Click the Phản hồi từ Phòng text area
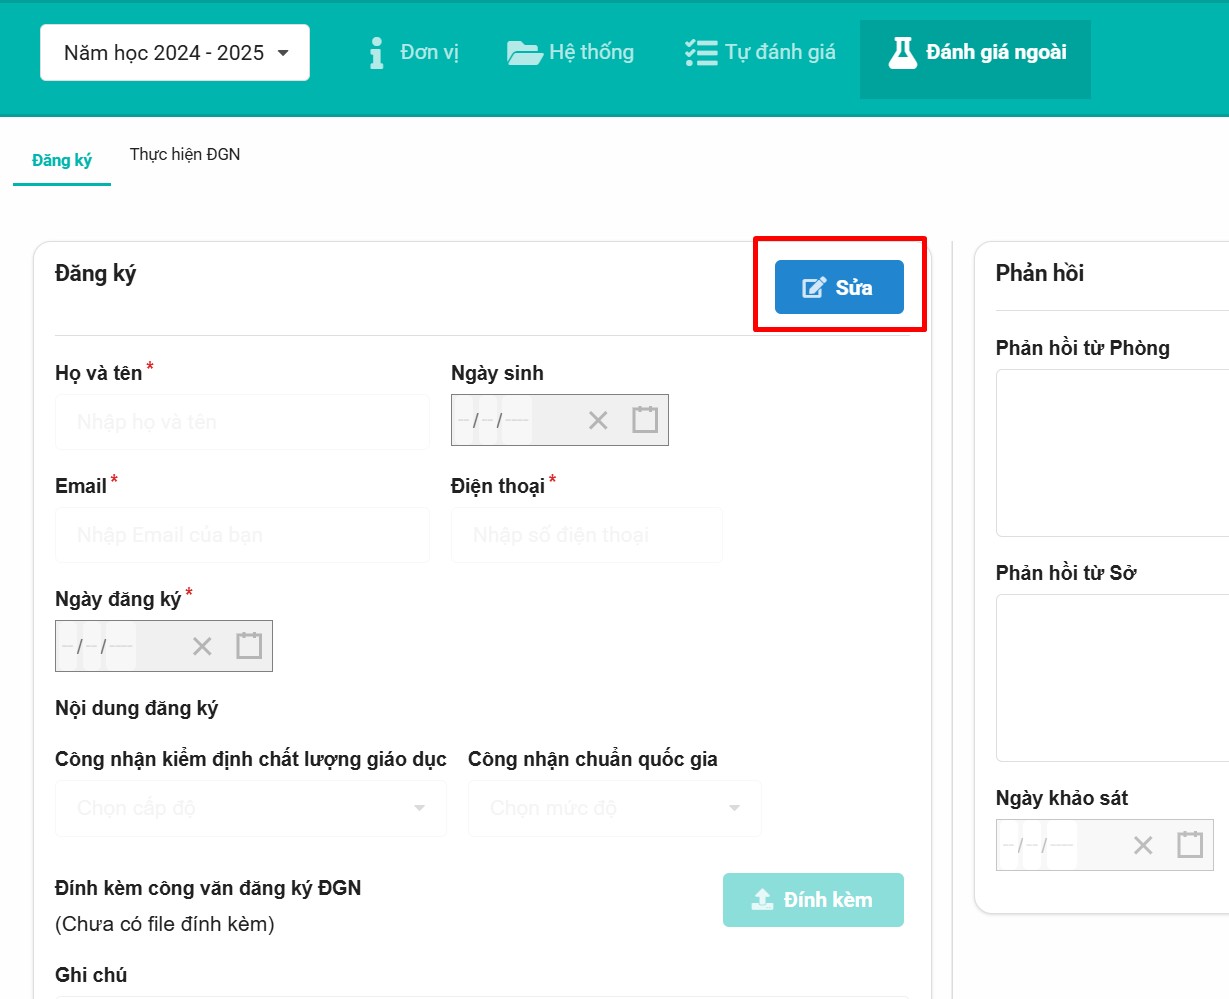The image size is (1229, 999). point(1112,452)
